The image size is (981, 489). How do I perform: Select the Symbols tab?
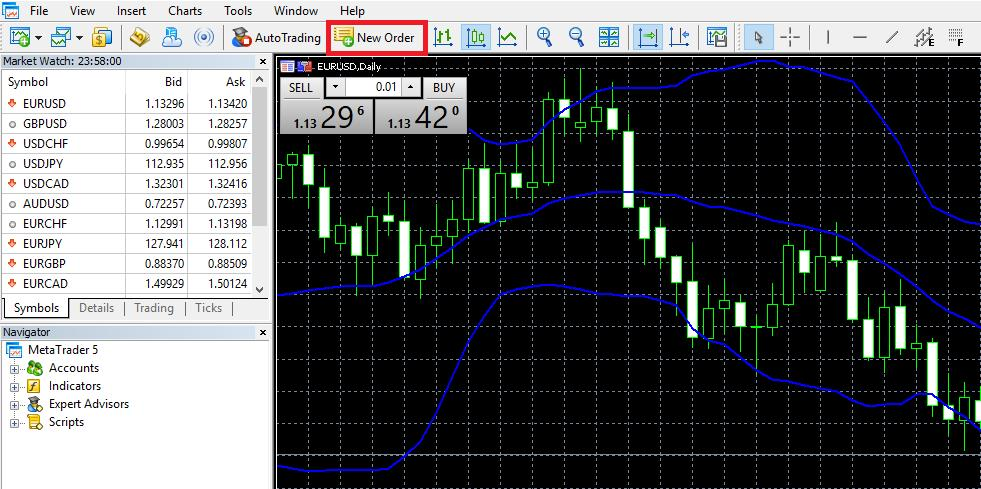click(x=36, y=308)
